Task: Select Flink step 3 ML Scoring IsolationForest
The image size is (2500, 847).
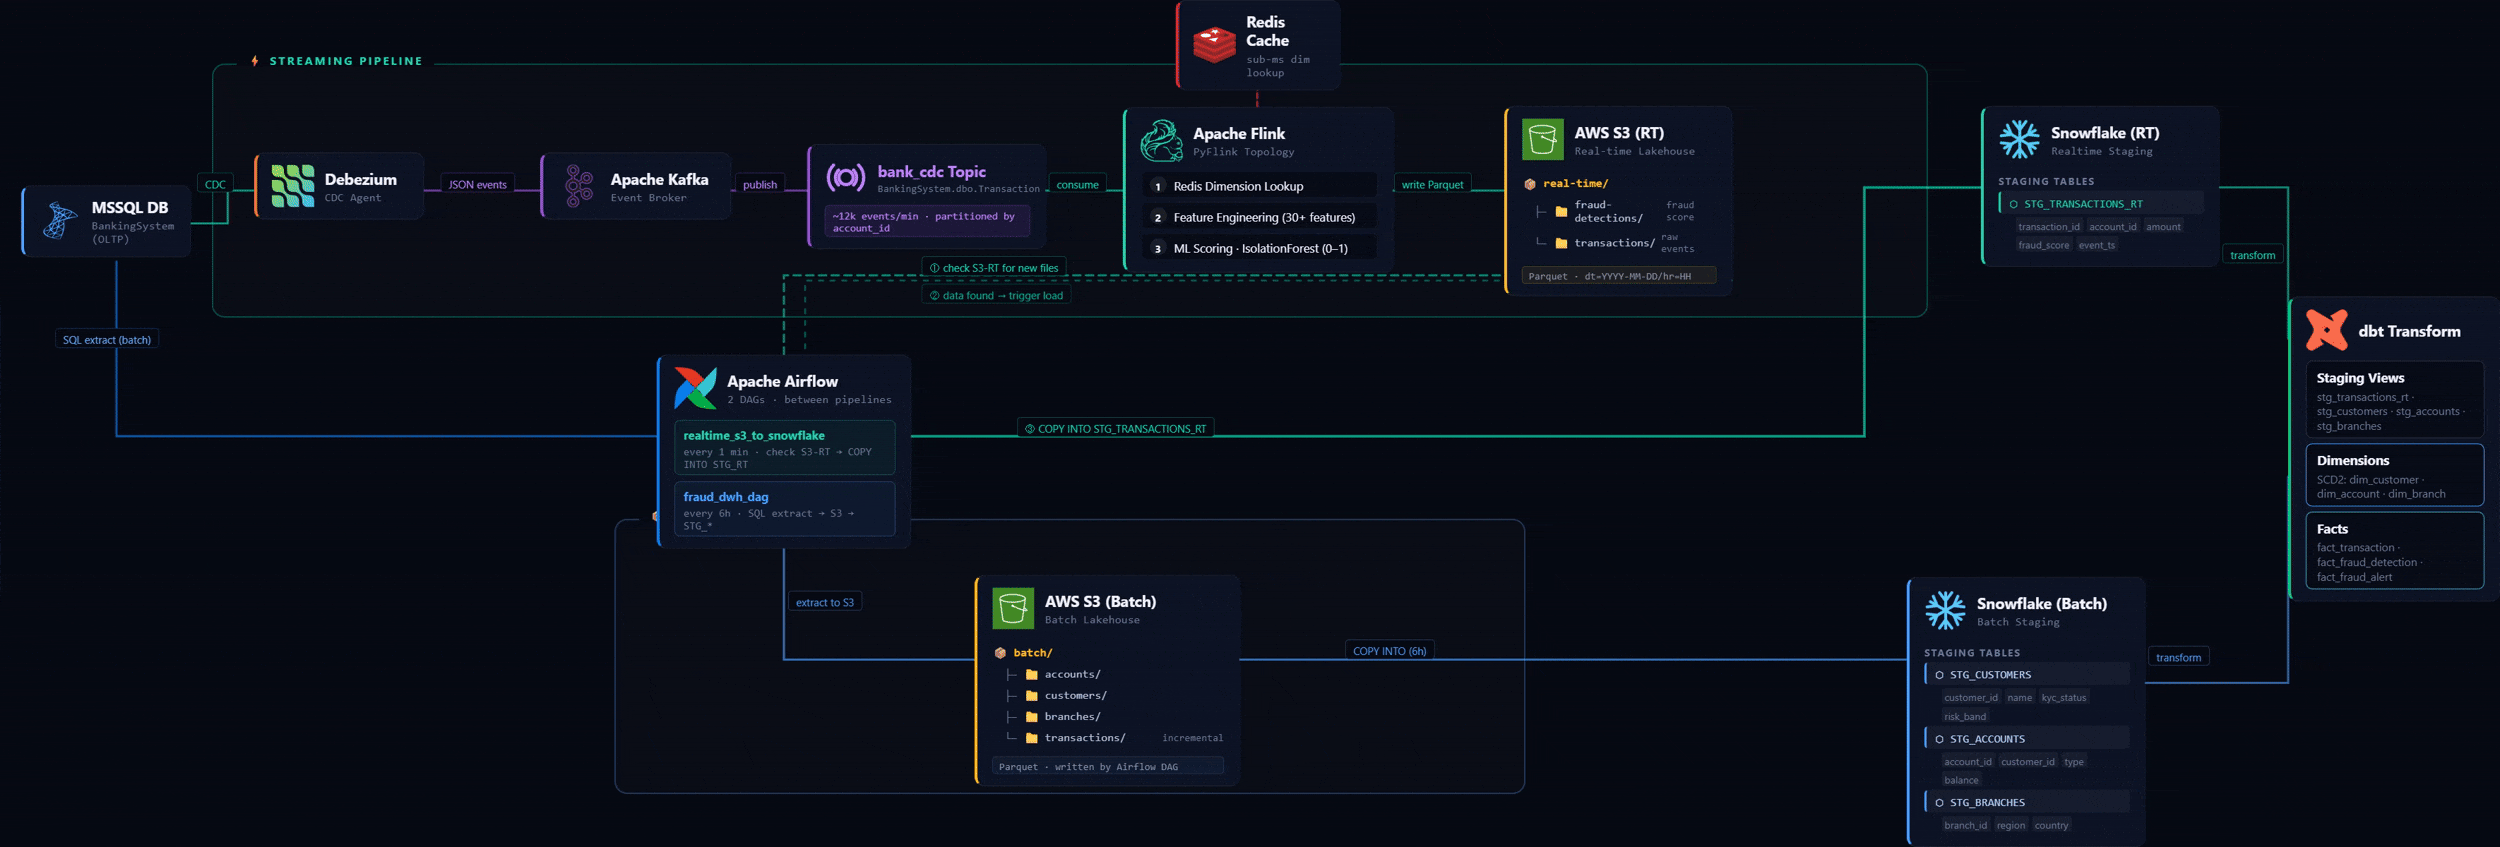Action: pos(1260,248)
